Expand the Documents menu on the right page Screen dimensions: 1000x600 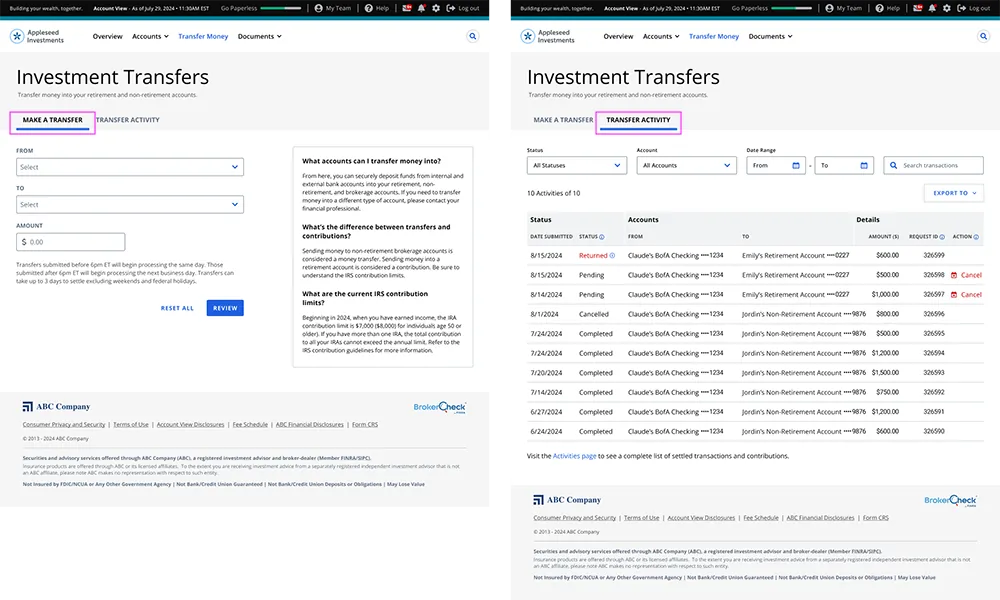pos(770,36)
